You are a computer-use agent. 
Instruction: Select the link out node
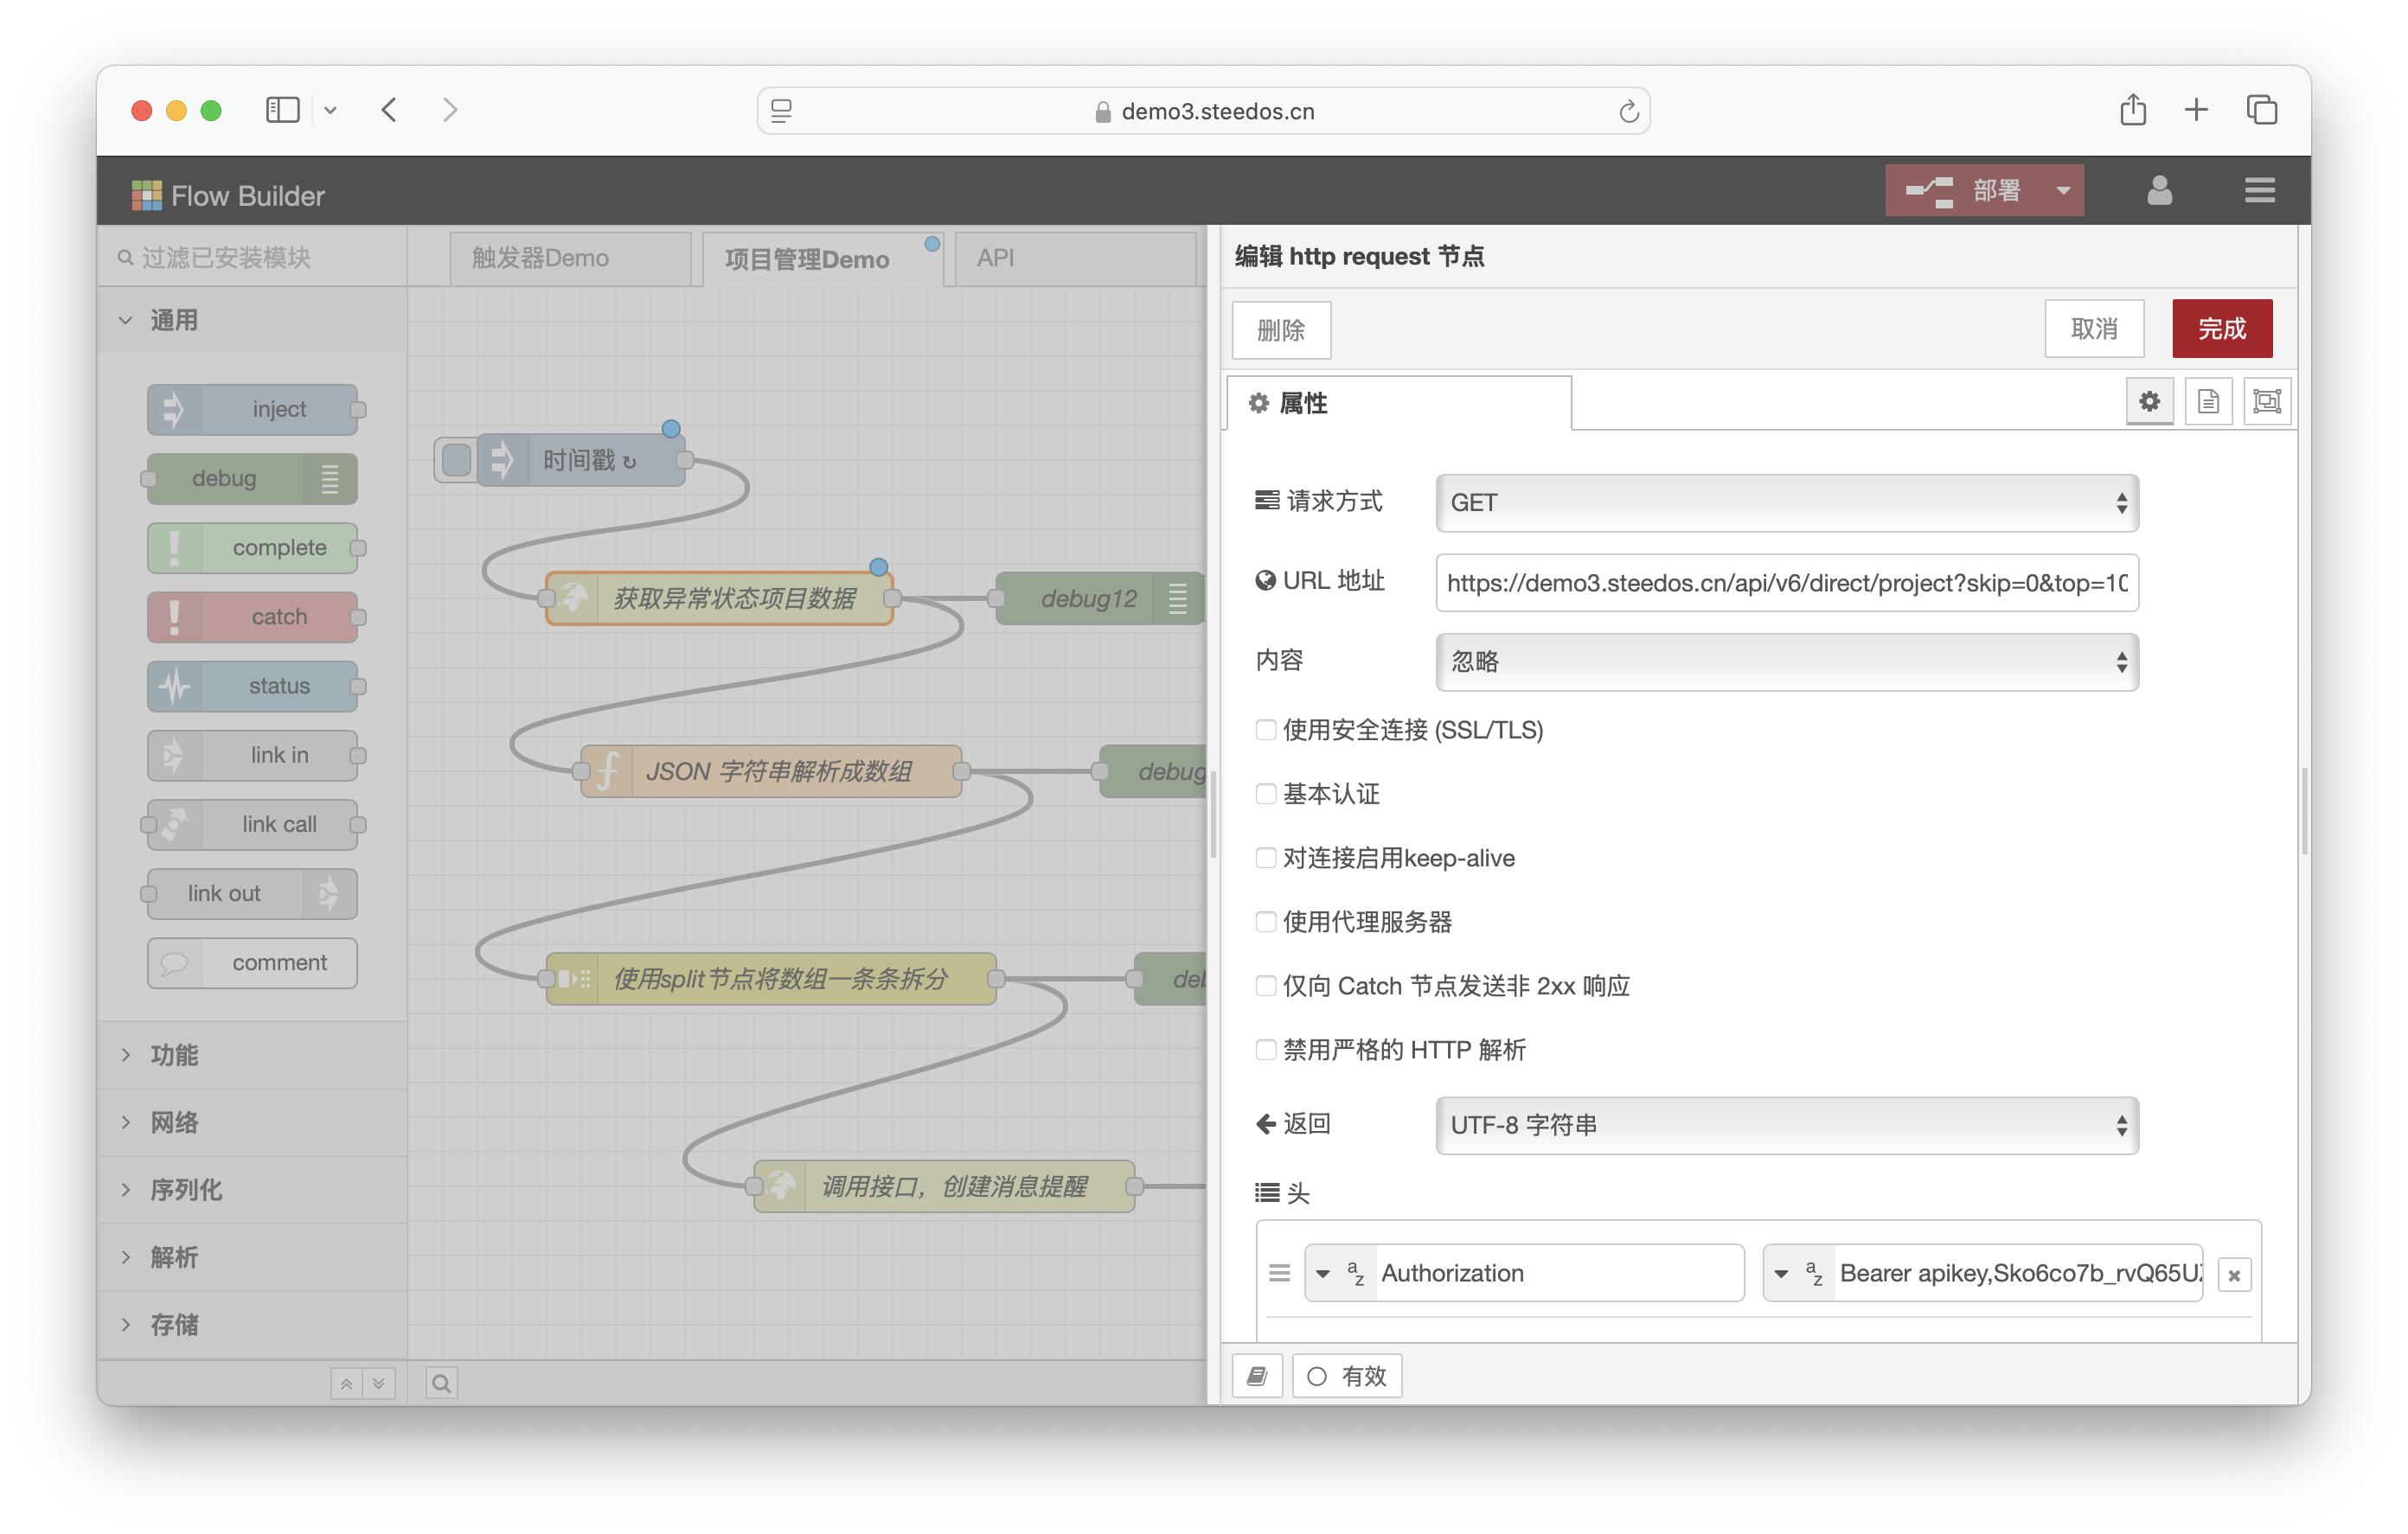point(252,893)
